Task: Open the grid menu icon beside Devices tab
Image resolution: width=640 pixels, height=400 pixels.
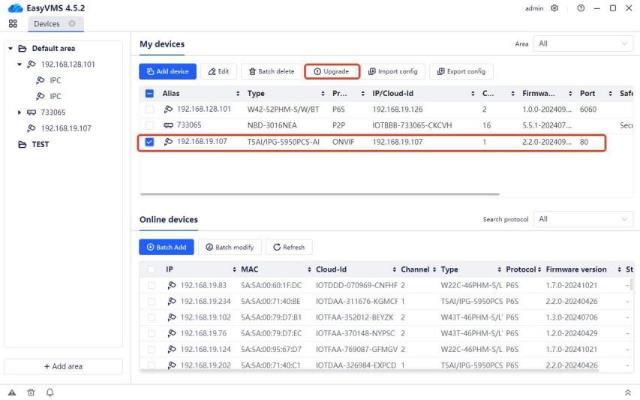Action: coord(13,23)
